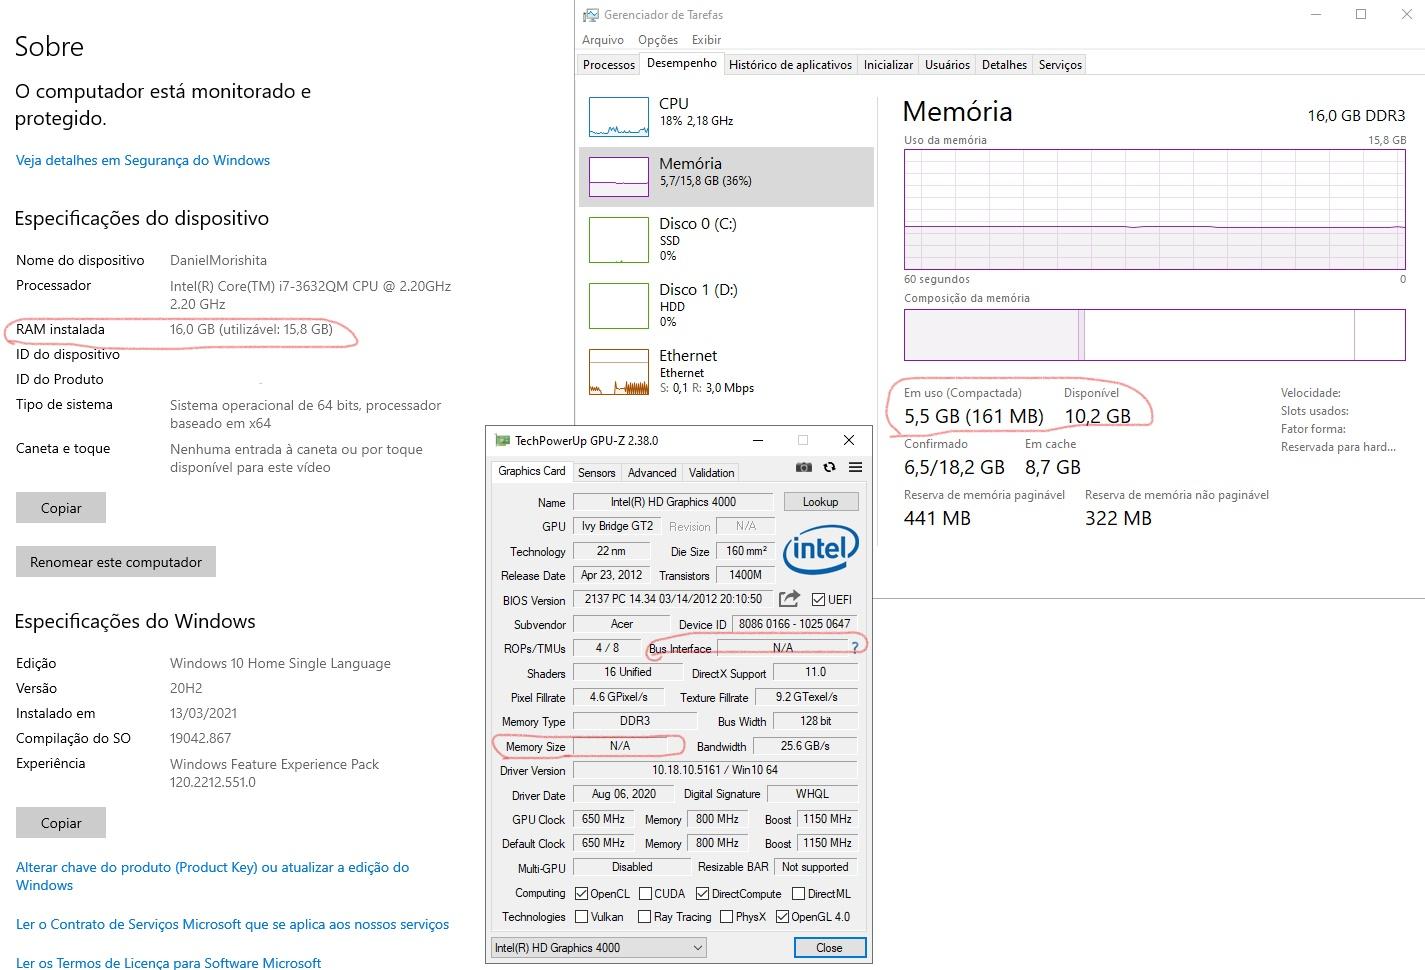Open the GPU-Z hamburger menu icon
The height and width of the screenshot is (970, 1425).
pos(855,467)
